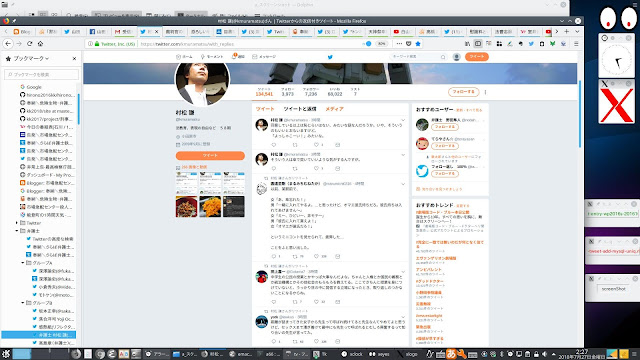Retweet the first tweet by 村松 謙

pos(295,145)
